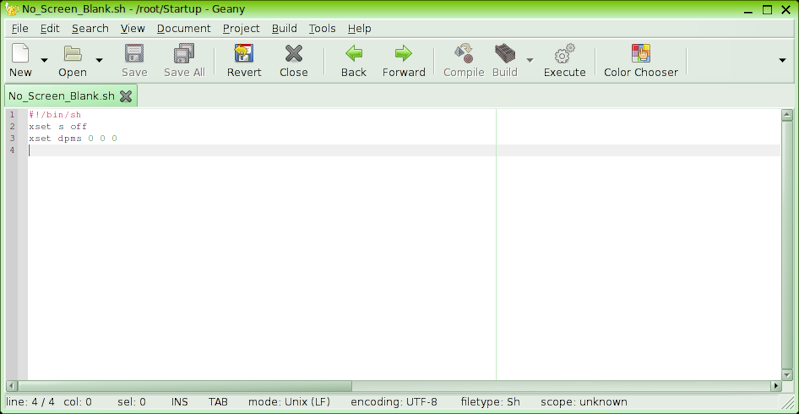799x414 pixels.
Task: Click the Compile toolbar icon
Action: click(x=464, y=53)
